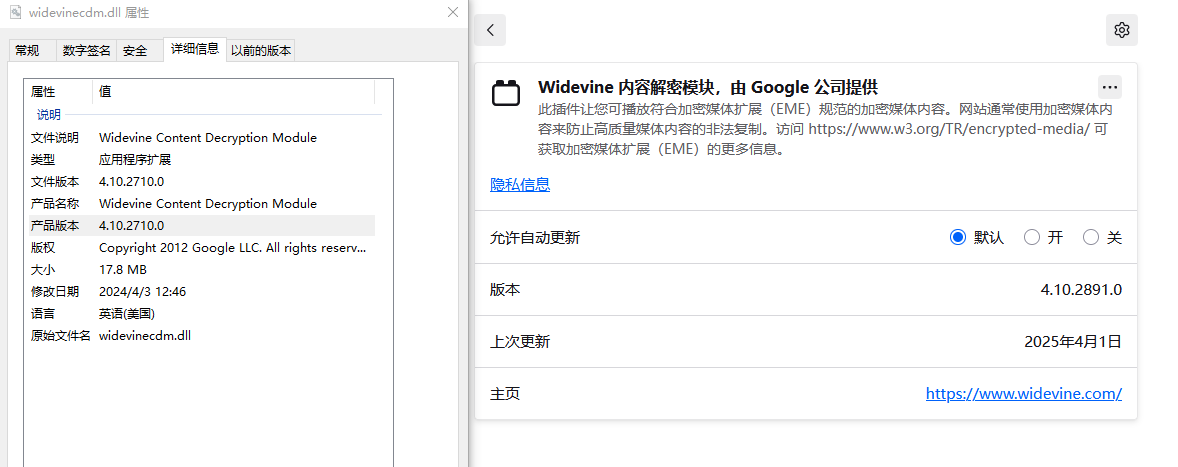The image size is (1178, 467).
Task: Open the gear settings menu
Action: [1122, 30]
